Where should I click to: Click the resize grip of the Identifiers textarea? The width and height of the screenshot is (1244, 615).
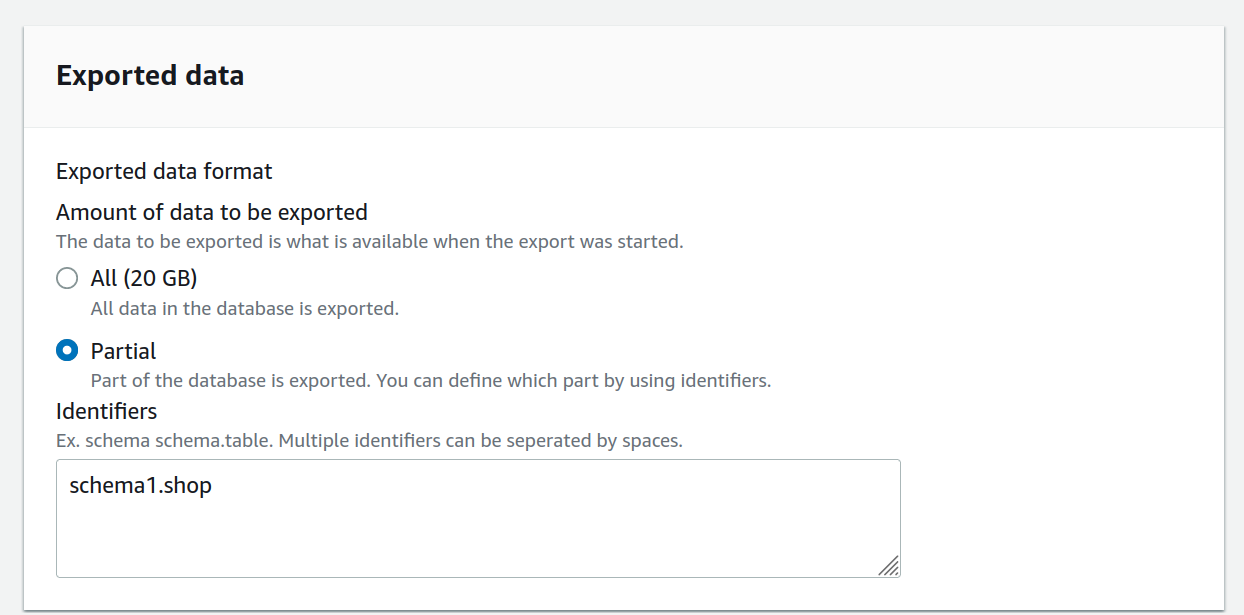coord(891,567)
